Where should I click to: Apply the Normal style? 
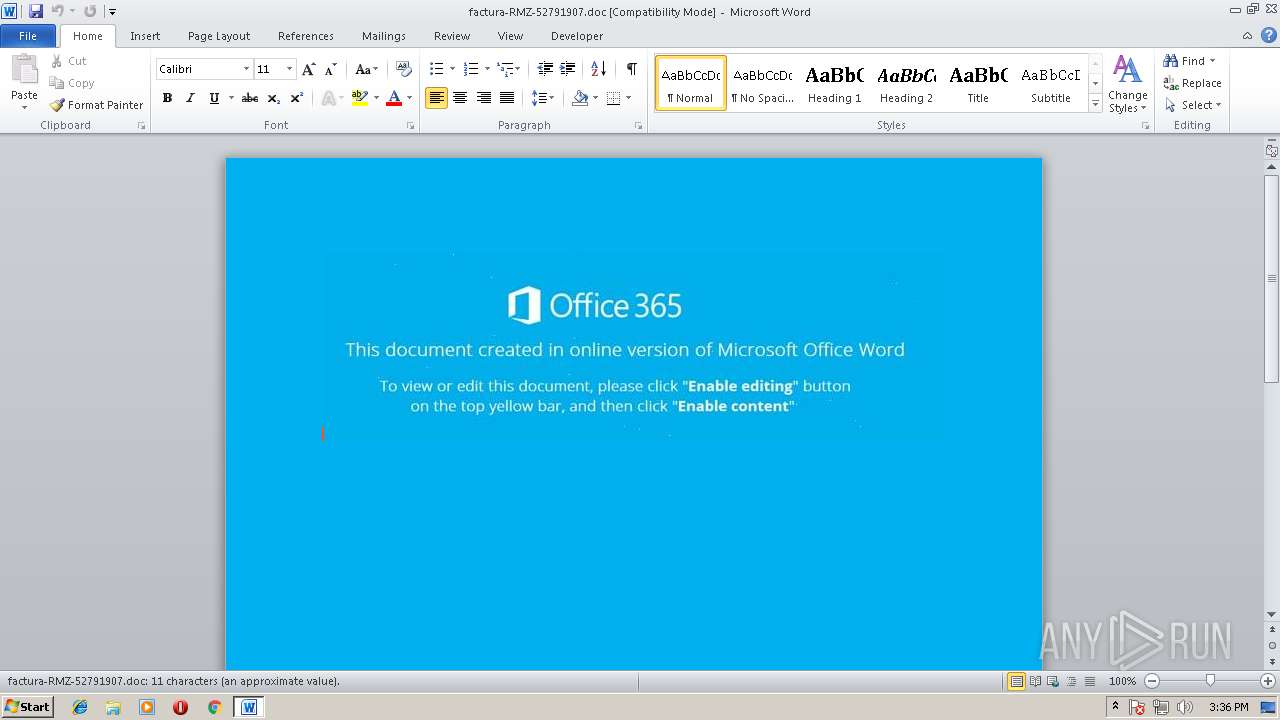[690, 83]
